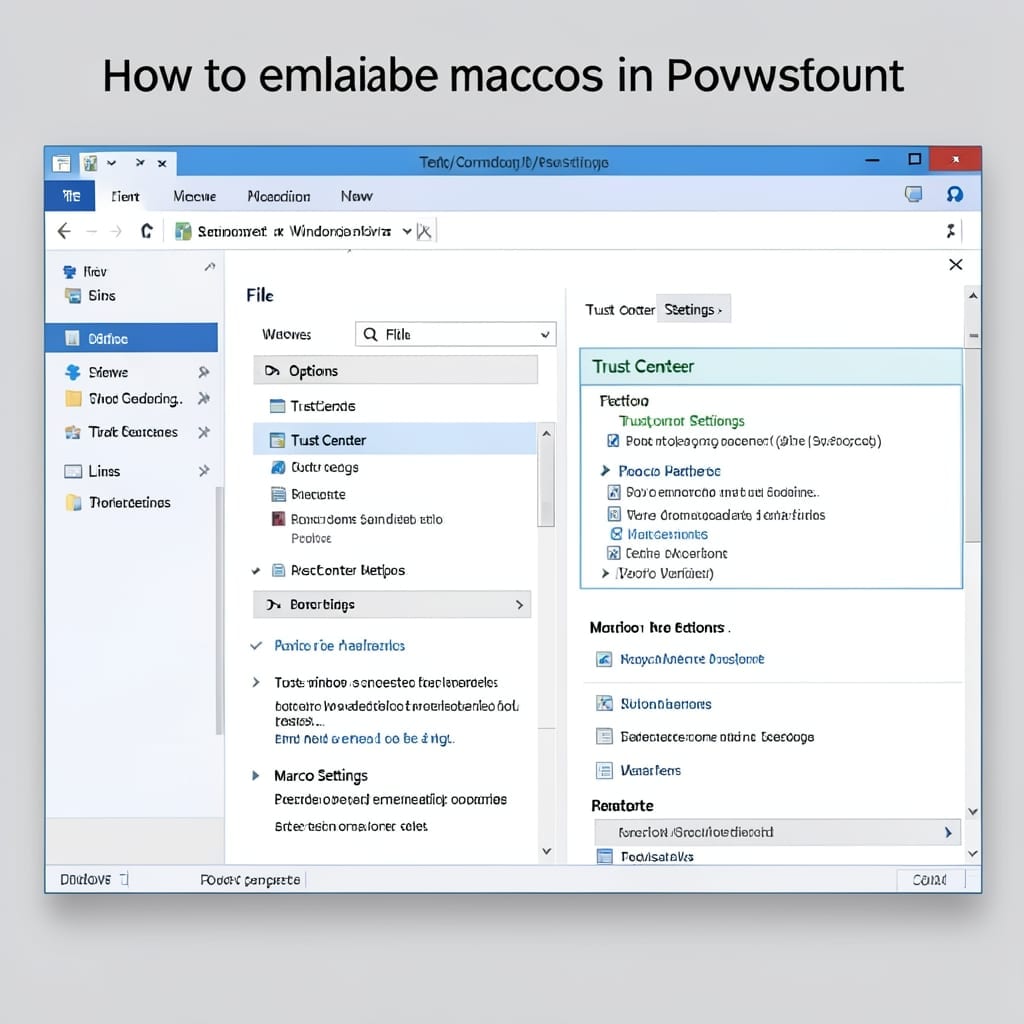Open the address bar path dropdown
This screenshot has height=1024, width=1024.
pos(407,231)
